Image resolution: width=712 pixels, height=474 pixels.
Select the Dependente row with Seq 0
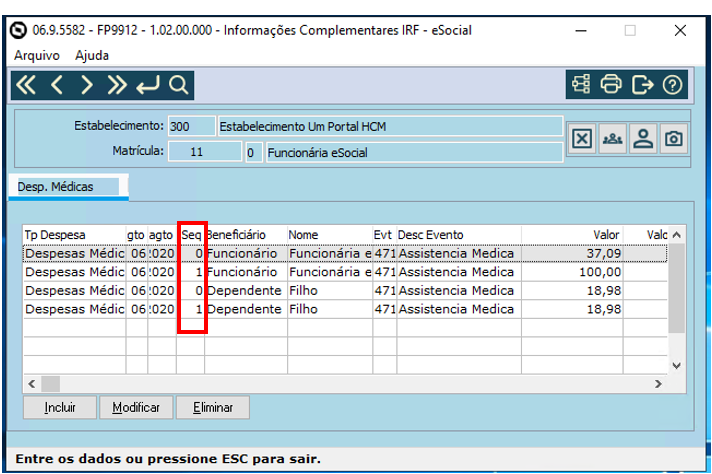pyautogui.click(x=345, y=291)
